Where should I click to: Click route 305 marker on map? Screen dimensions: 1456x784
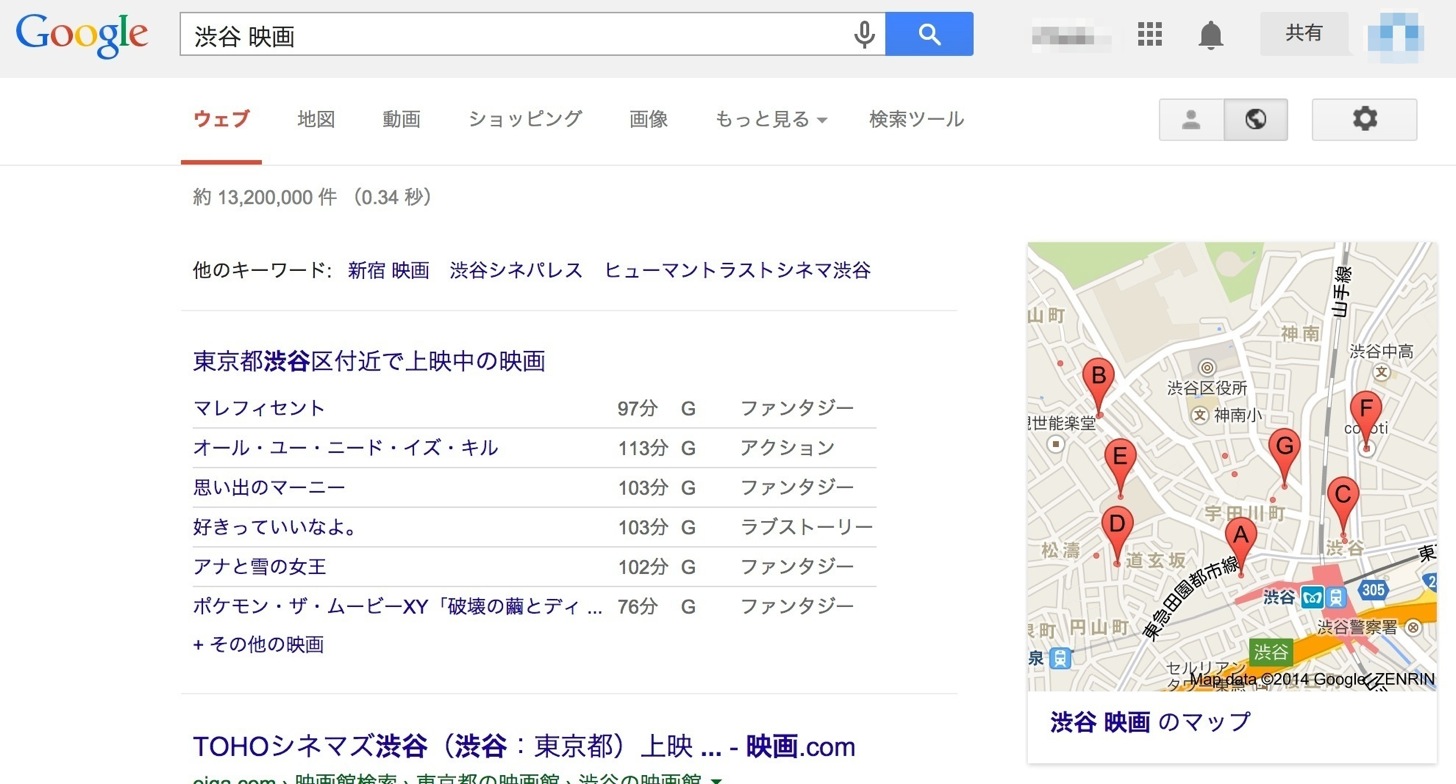(x=1373, y=590)
